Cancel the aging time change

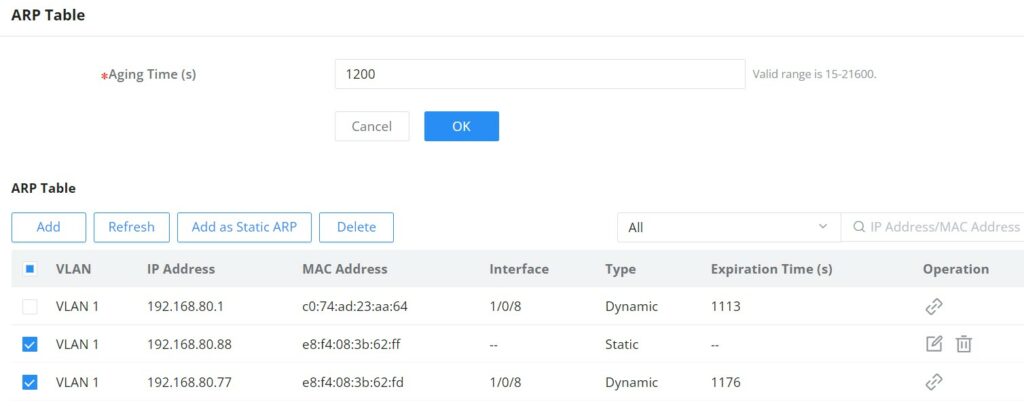(372, 126)
